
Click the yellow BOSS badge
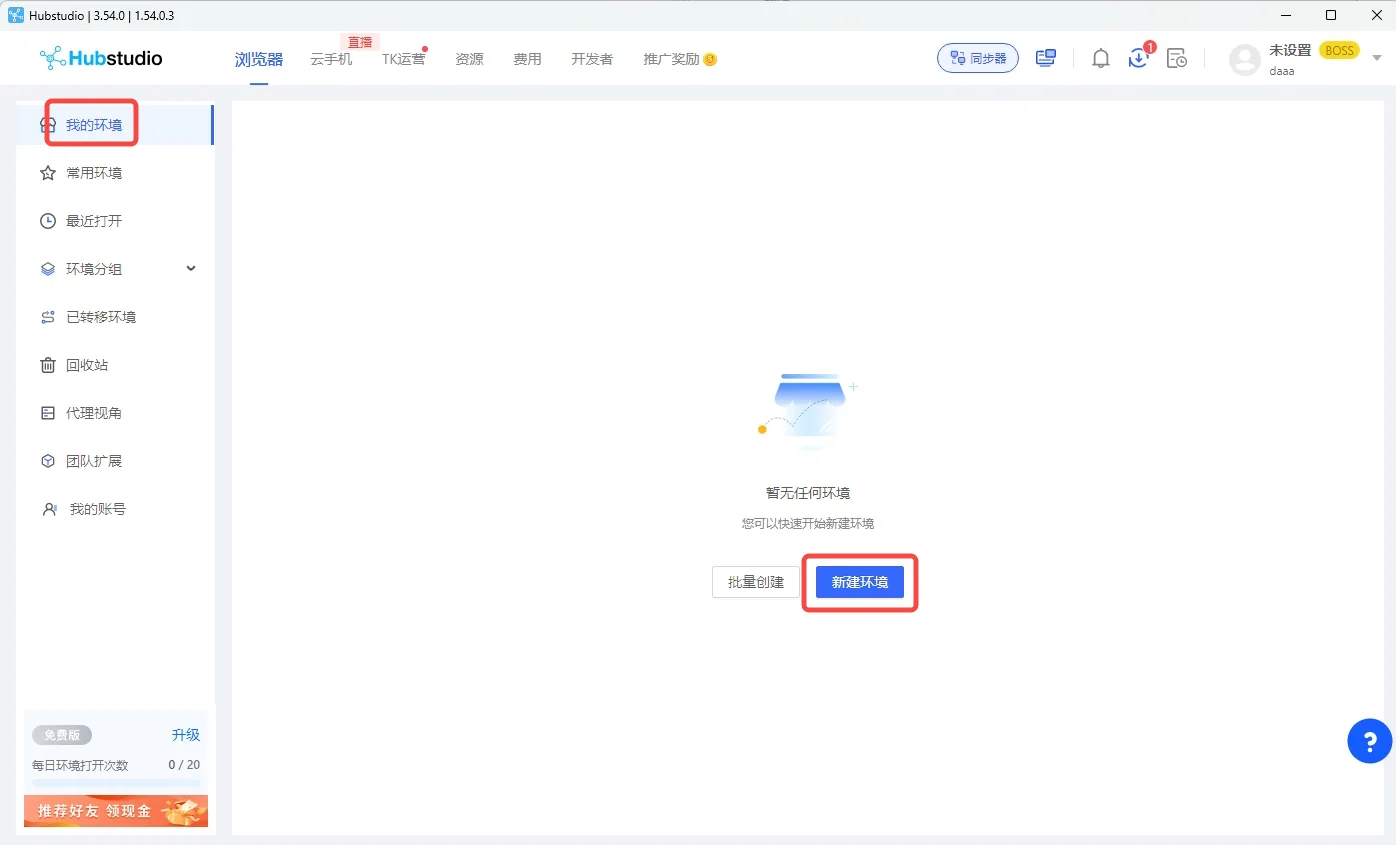(1339, 50)
